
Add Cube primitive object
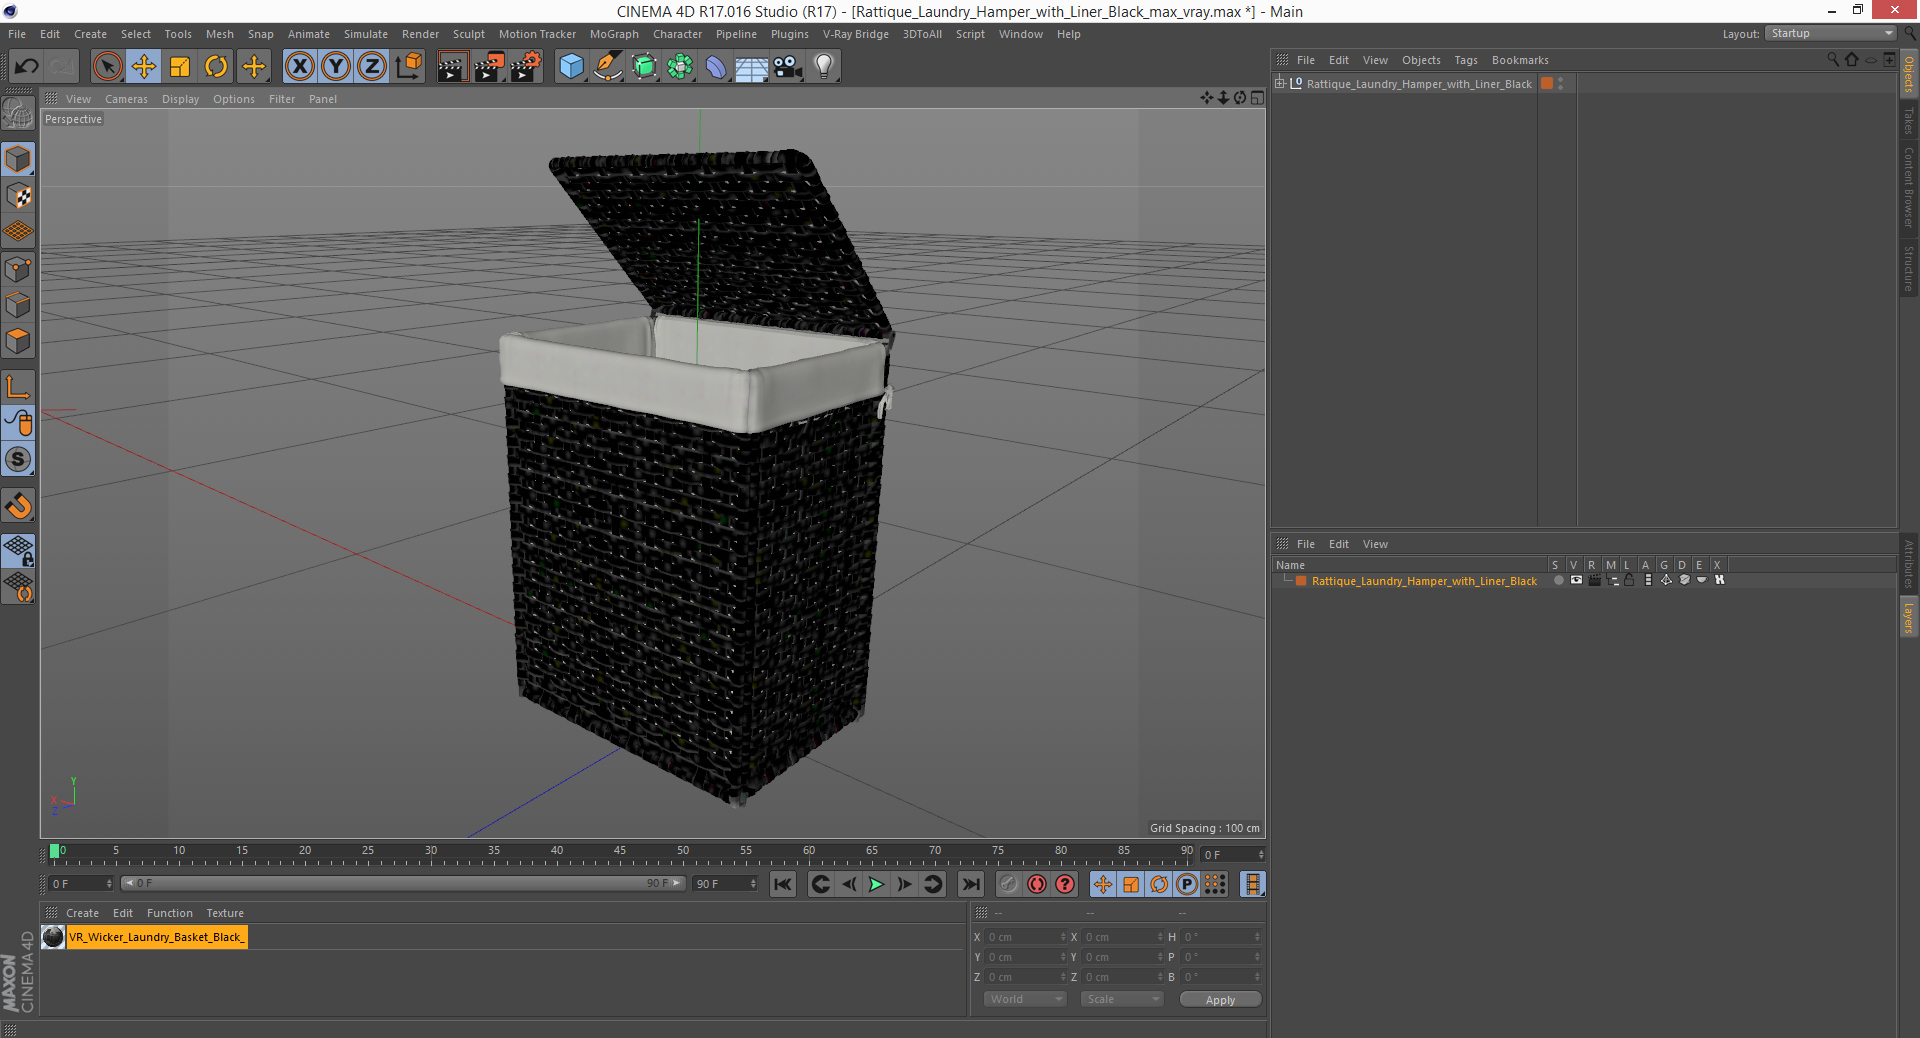click(571, 67)
